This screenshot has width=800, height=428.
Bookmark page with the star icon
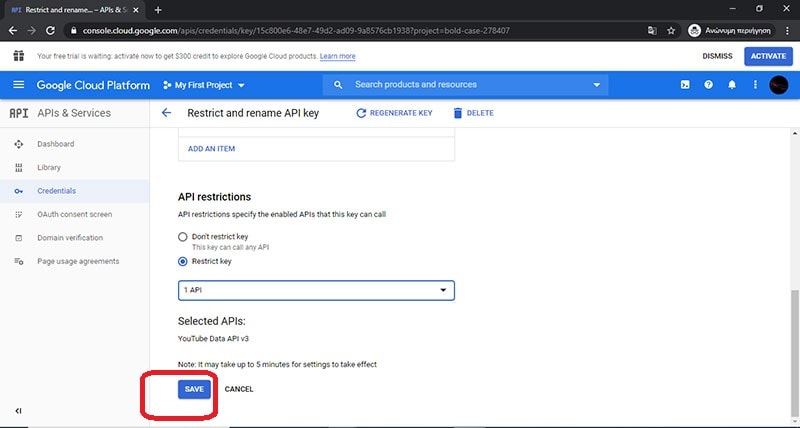pos(671,31)
